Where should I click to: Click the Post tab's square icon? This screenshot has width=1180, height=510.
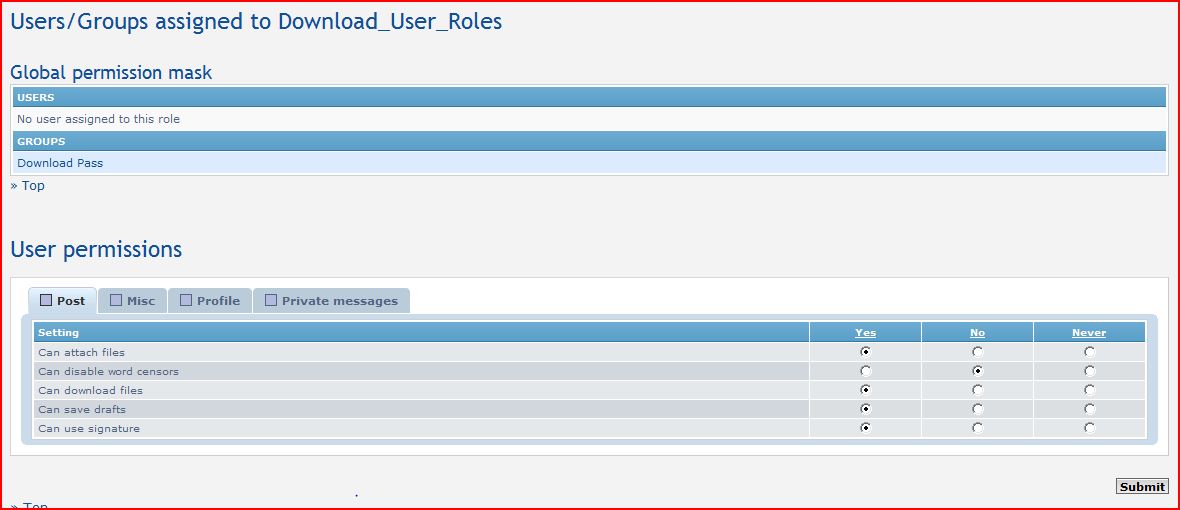pyautogui.click(x=46, y=300)
